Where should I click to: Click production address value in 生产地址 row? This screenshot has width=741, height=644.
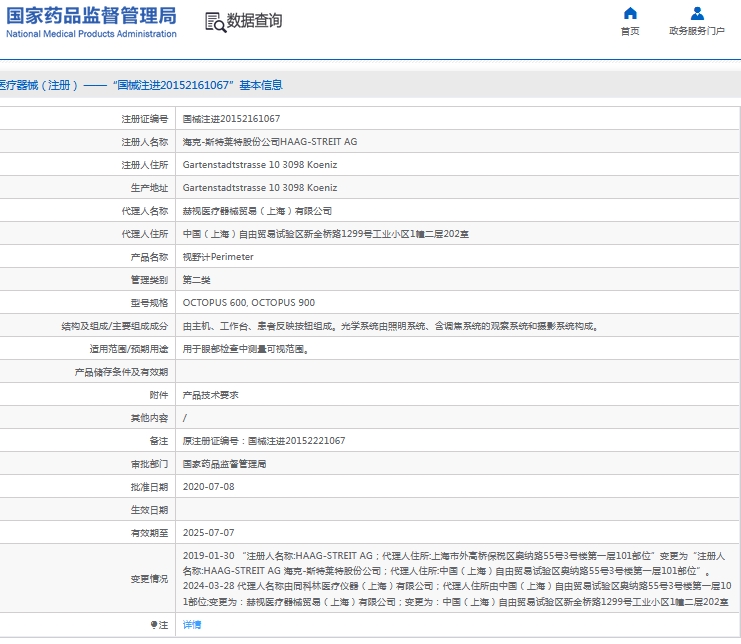pos(260,188)
